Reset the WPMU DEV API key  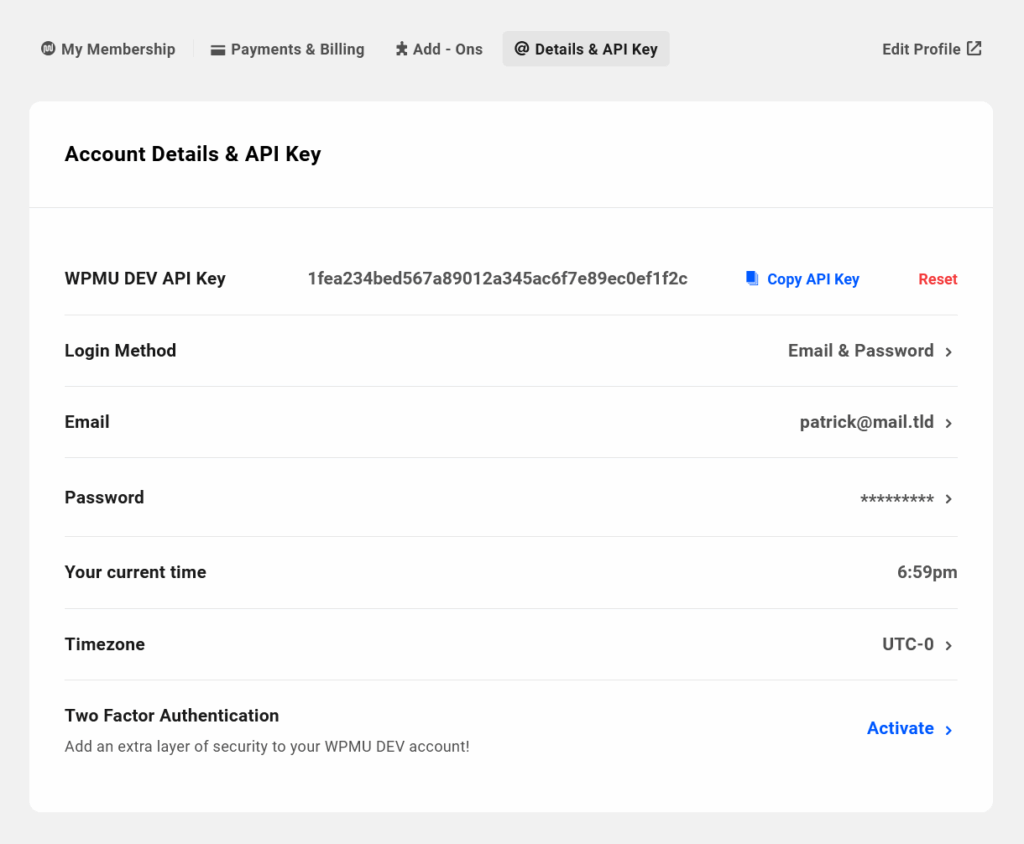tap(937, 279)
